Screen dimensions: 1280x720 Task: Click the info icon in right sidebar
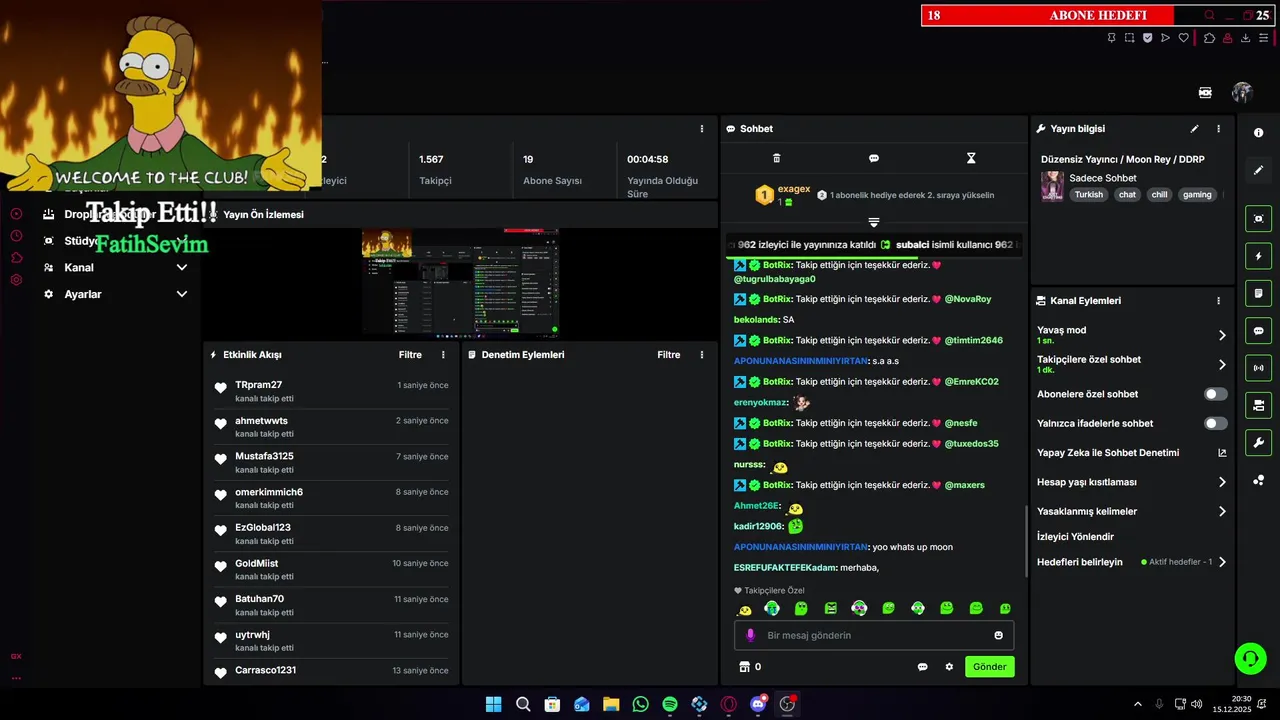click(x=1258, y=132)
